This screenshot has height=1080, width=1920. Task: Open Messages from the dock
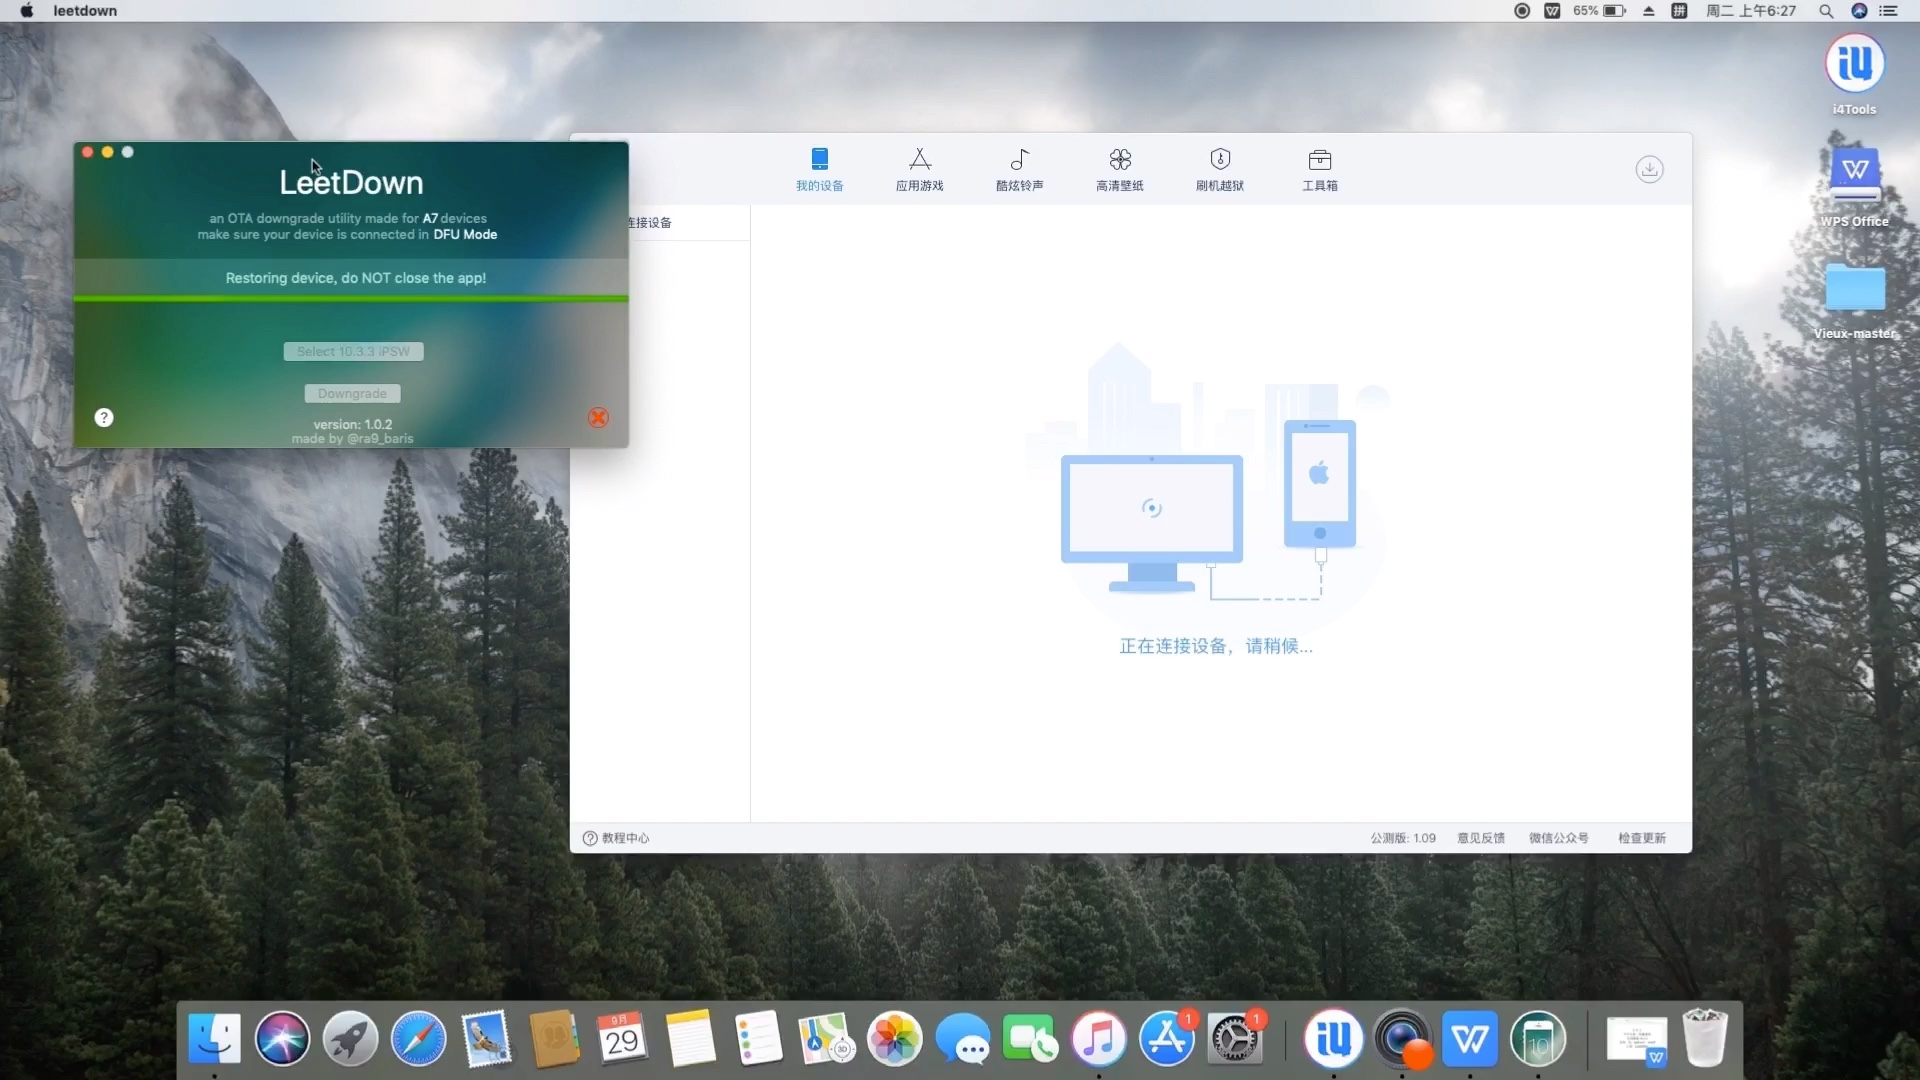(x=962, y=1038)
